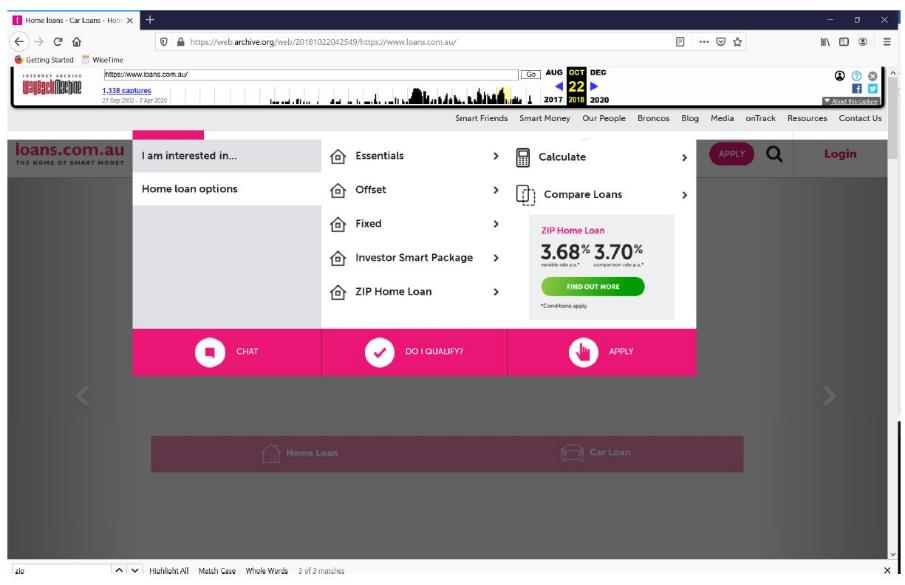The width and height of the screenshot is (905, 585).
Task: Open Wayback Machine help icon
Action: pyautogui.click(x=857, y=76)
